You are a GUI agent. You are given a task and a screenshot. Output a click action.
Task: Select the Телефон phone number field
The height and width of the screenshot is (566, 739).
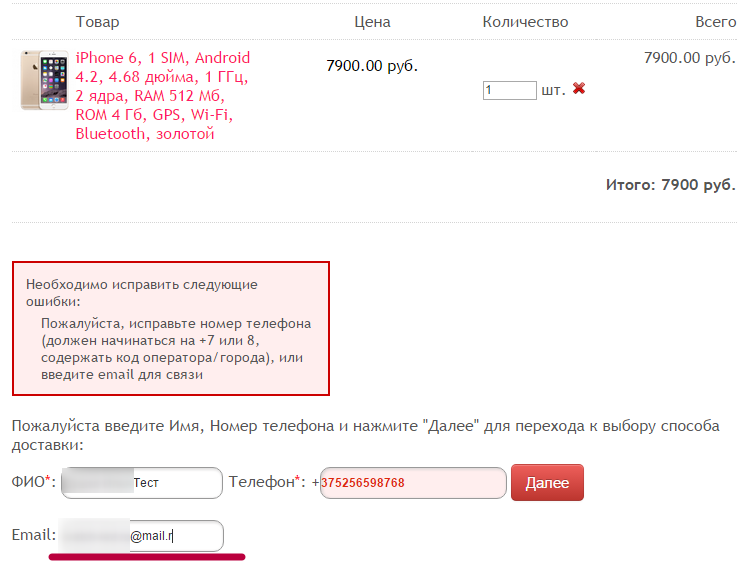pyautogui.click(x=413, y=483)
